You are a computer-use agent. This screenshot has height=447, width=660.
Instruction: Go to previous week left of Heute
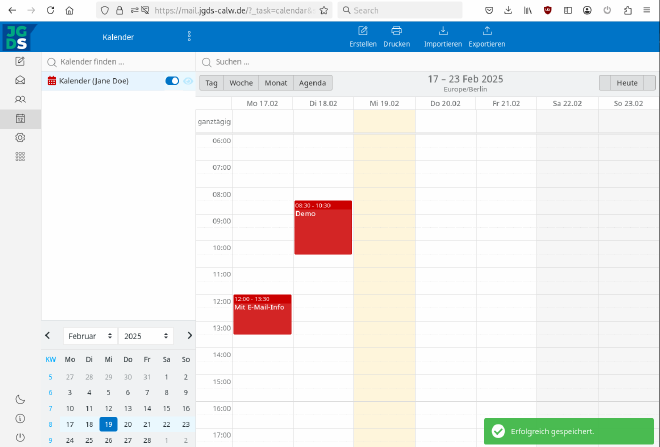click(605, 83)
